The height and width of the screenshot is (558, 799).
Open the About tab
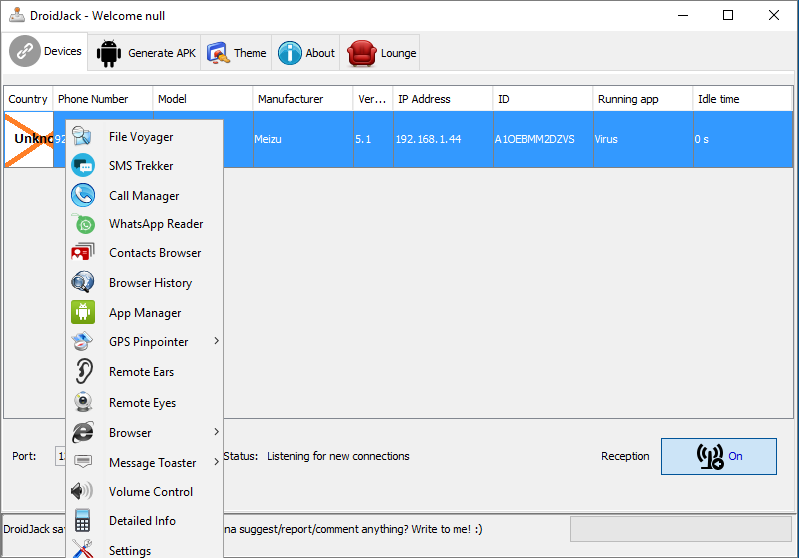(x=306, y=52)
